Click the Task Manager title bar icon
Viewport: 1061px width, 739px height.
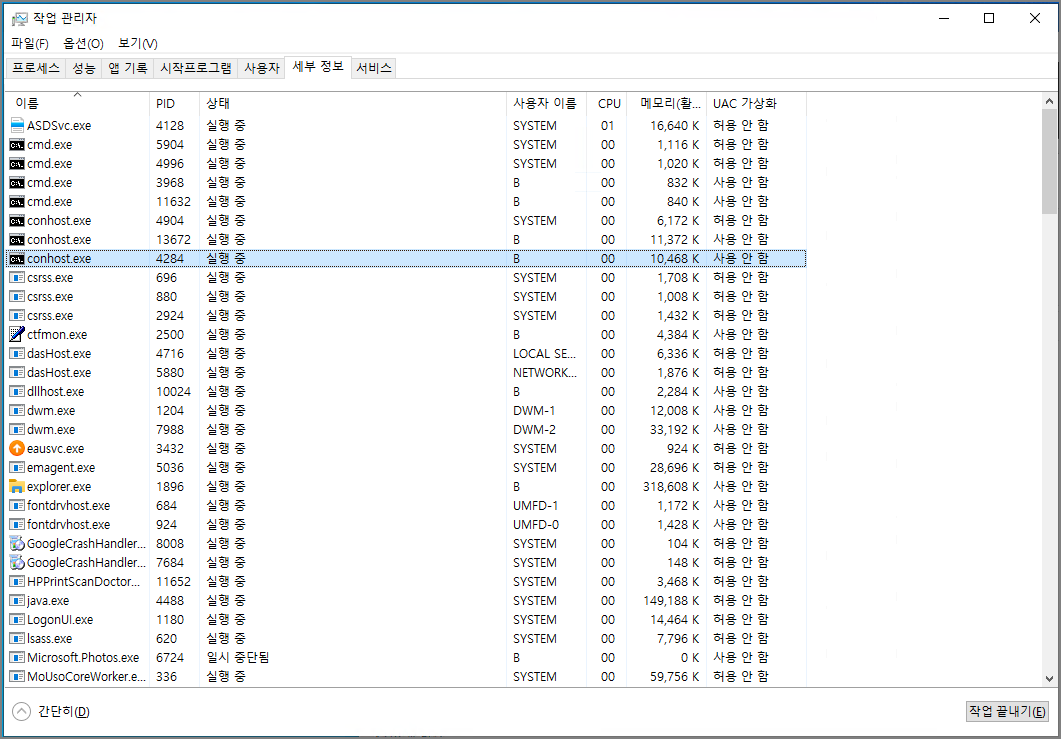20,19
